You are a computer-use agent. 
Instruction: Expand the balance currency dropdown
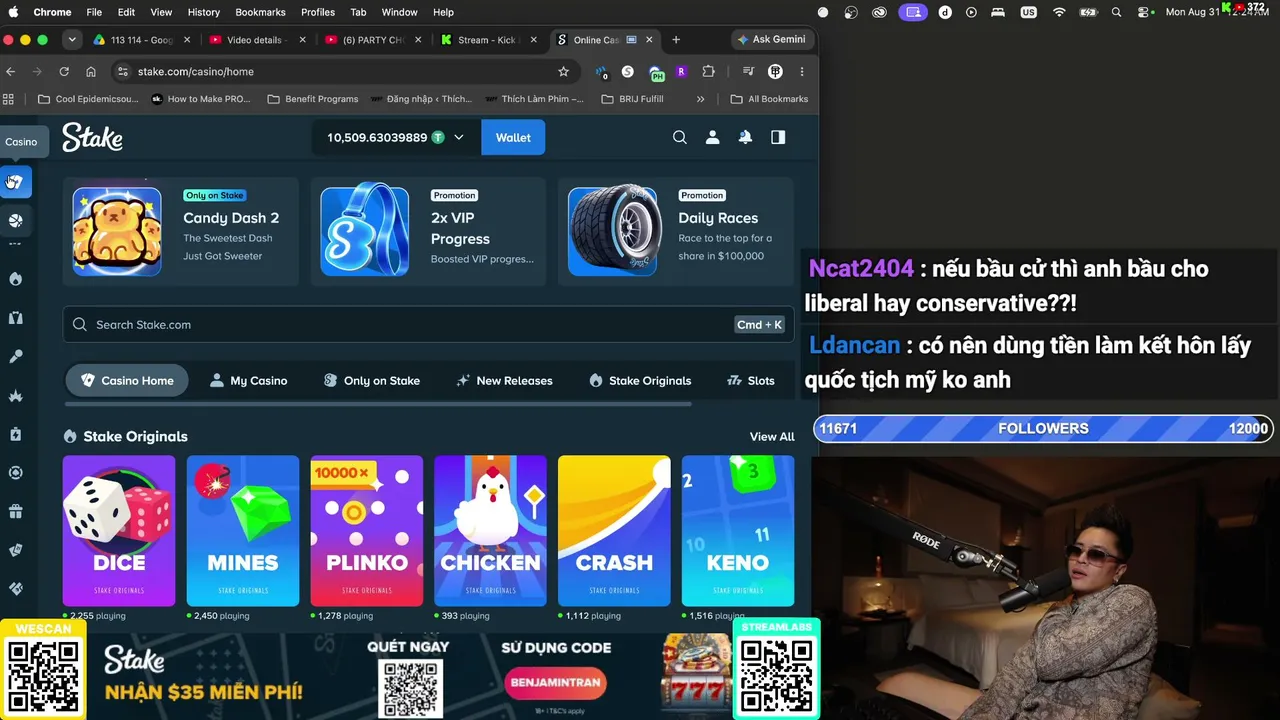459,137
